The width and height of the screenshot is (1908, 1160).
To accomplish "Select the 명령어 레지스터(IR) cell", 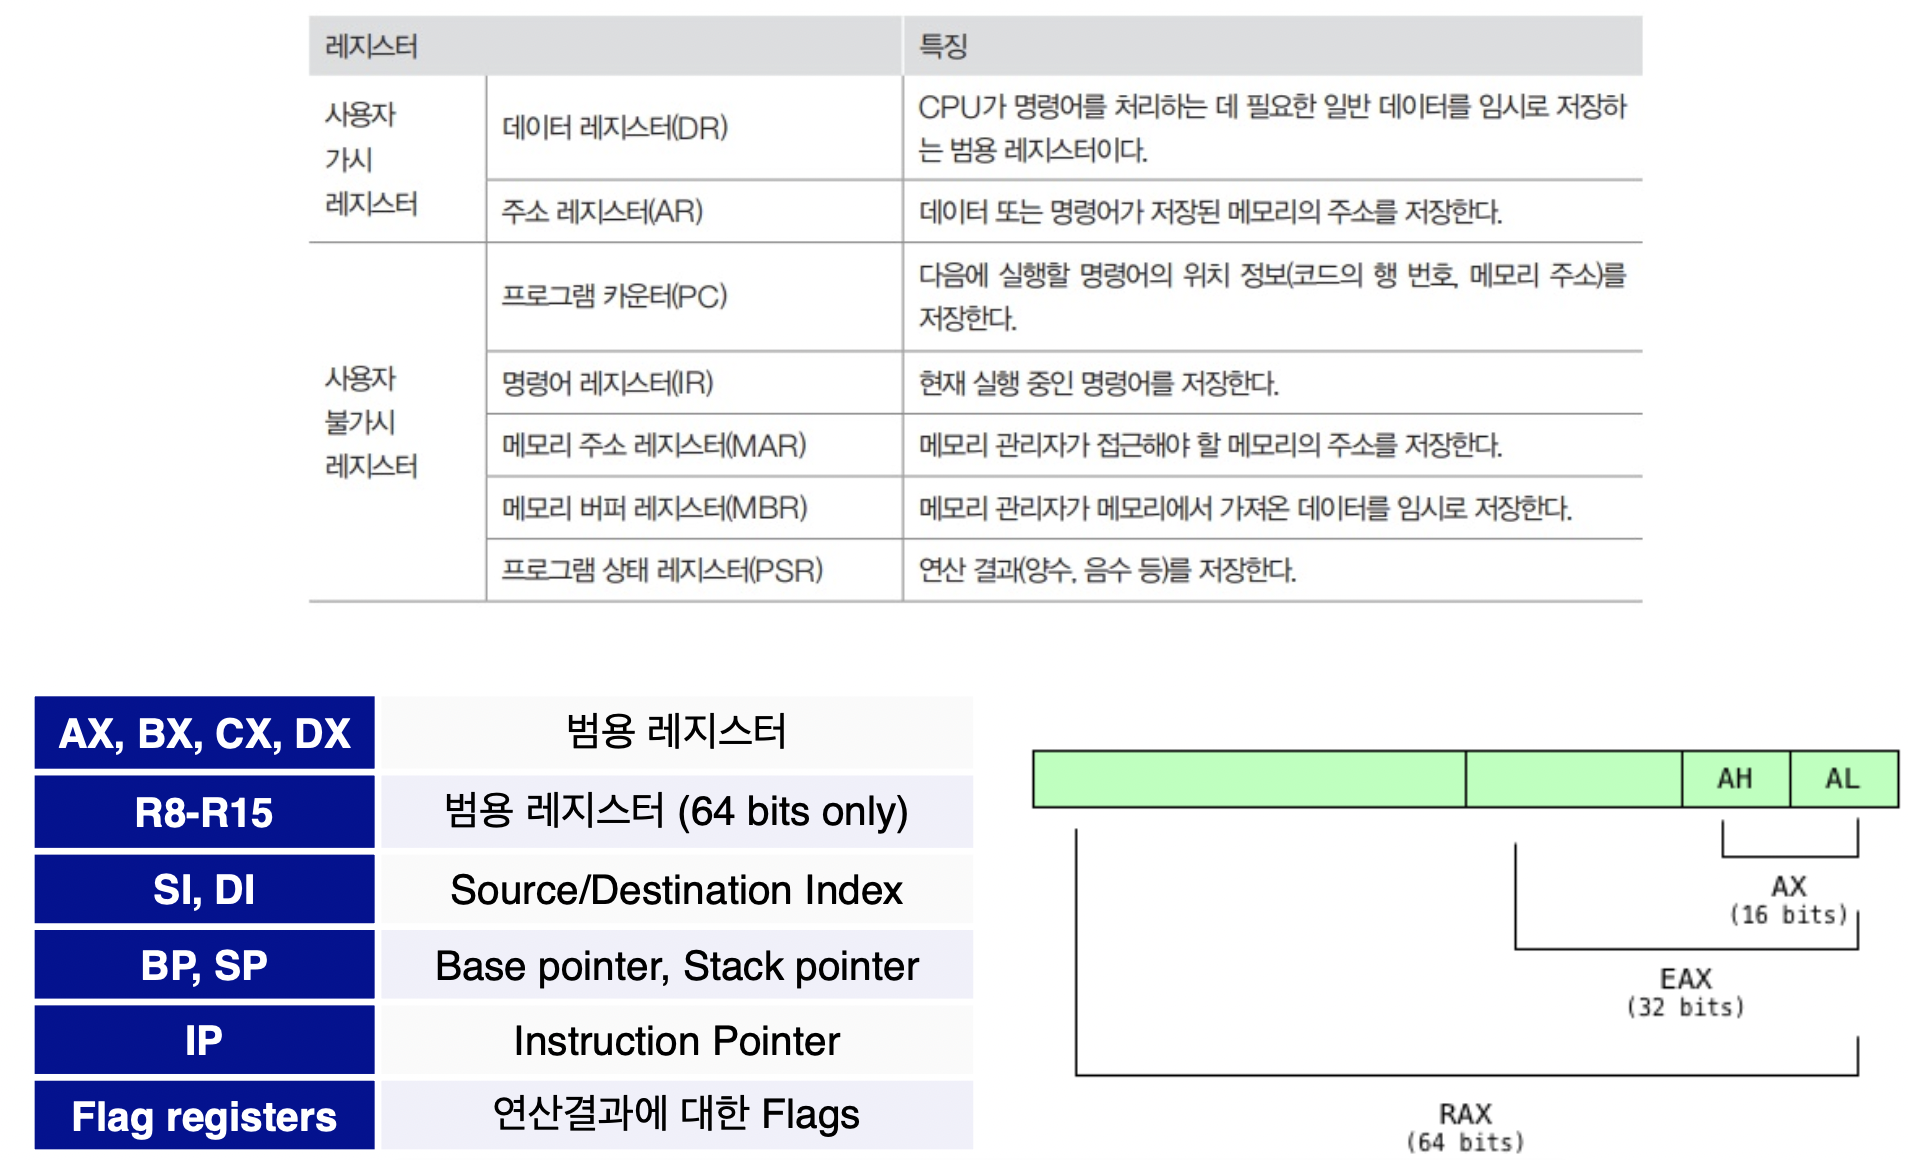I will tap(694, 383).
